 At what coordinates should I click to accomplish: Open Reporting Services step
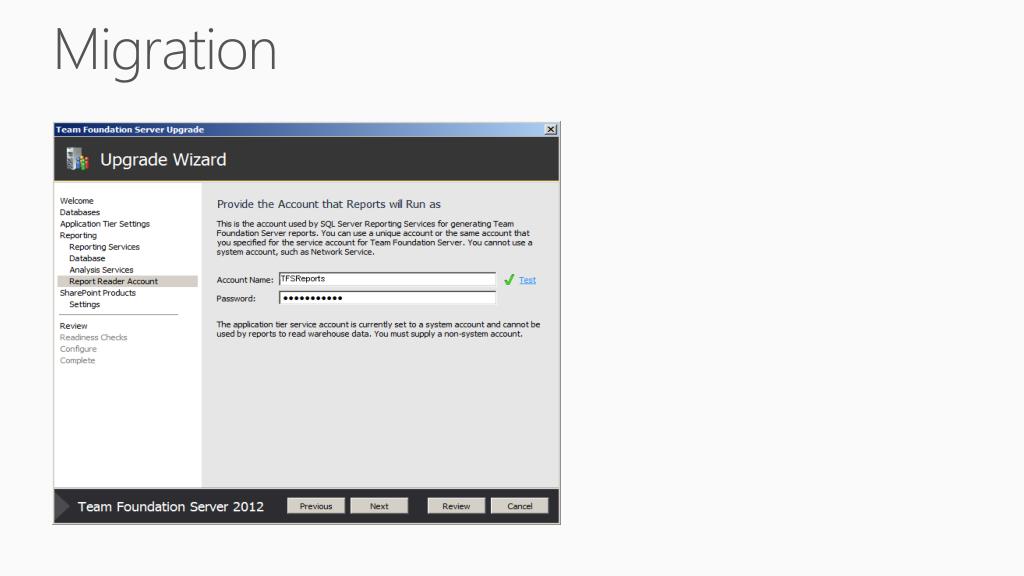(x=104, y=247)
